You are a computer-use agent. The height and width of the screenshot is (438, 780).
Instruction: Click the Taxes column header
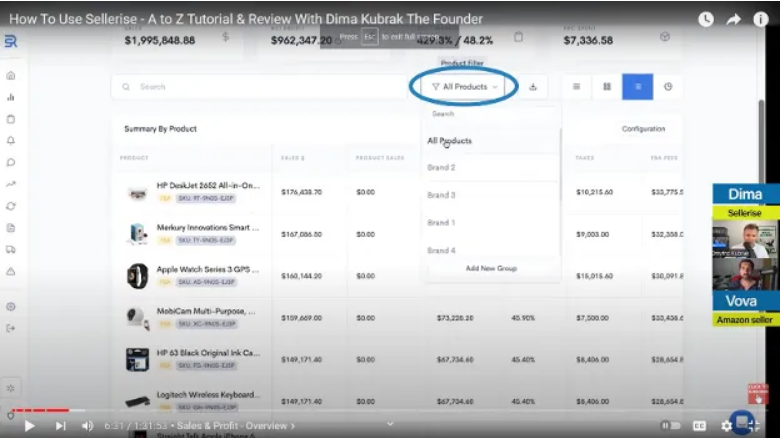[585, 158]
